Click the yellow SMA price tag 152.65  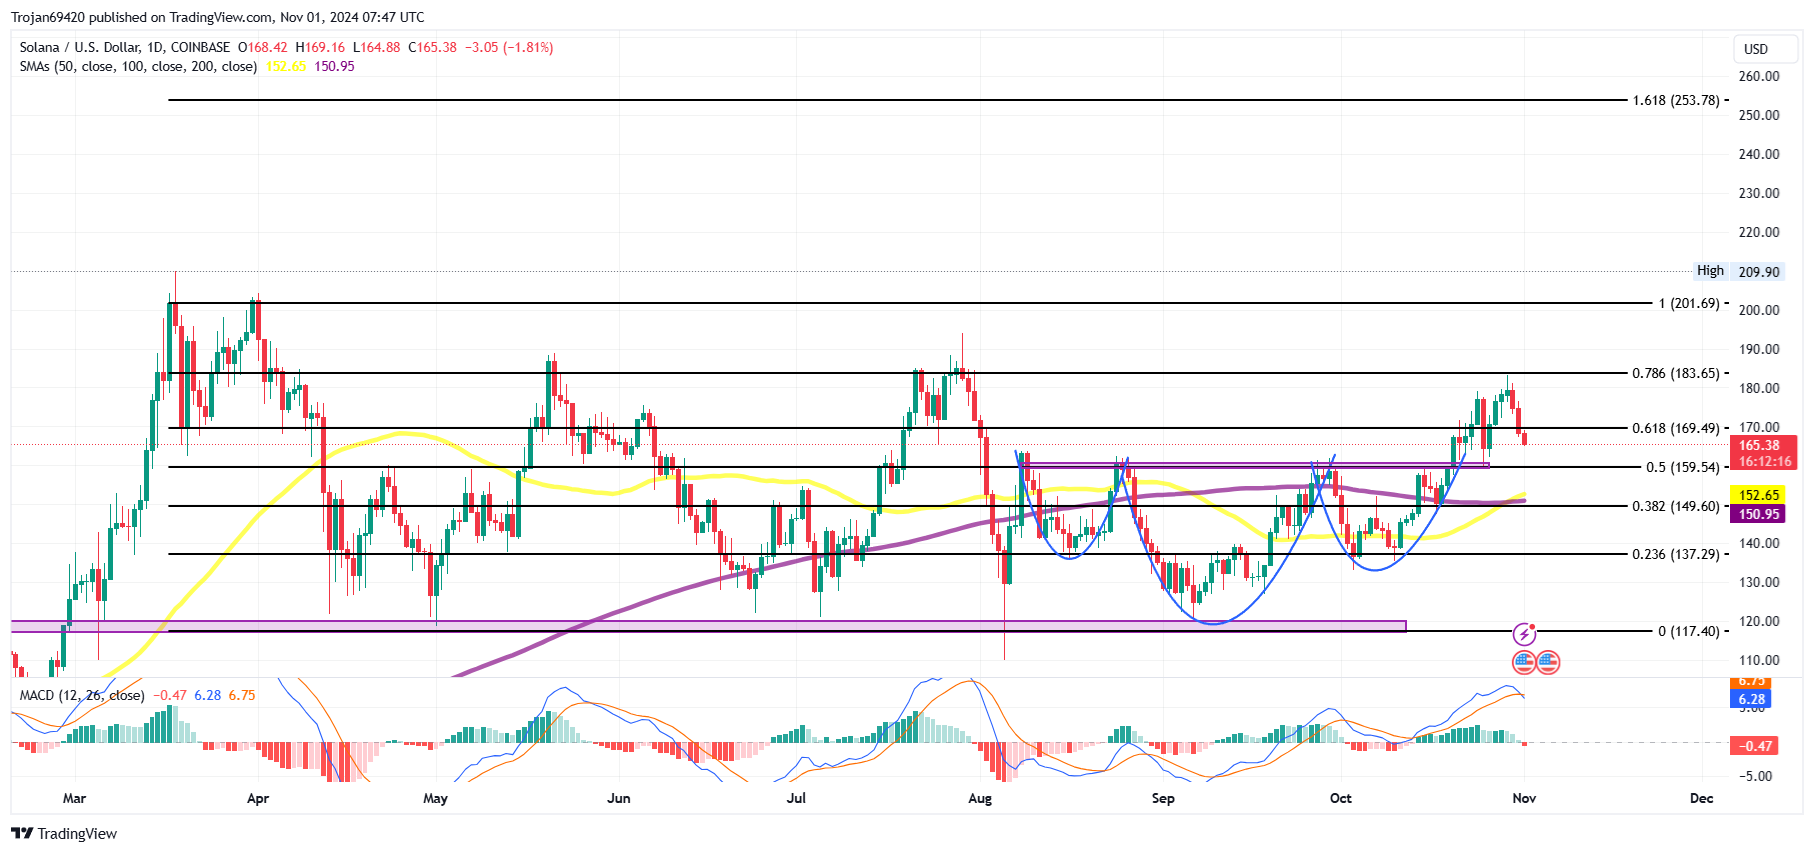[1759, 495]
